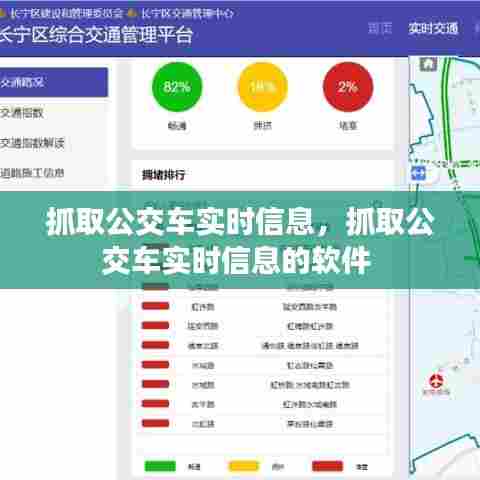Select the 延安西路 road name cell
Image resolution: width=480 pixels, height=480 pixels.
point(203,326)
